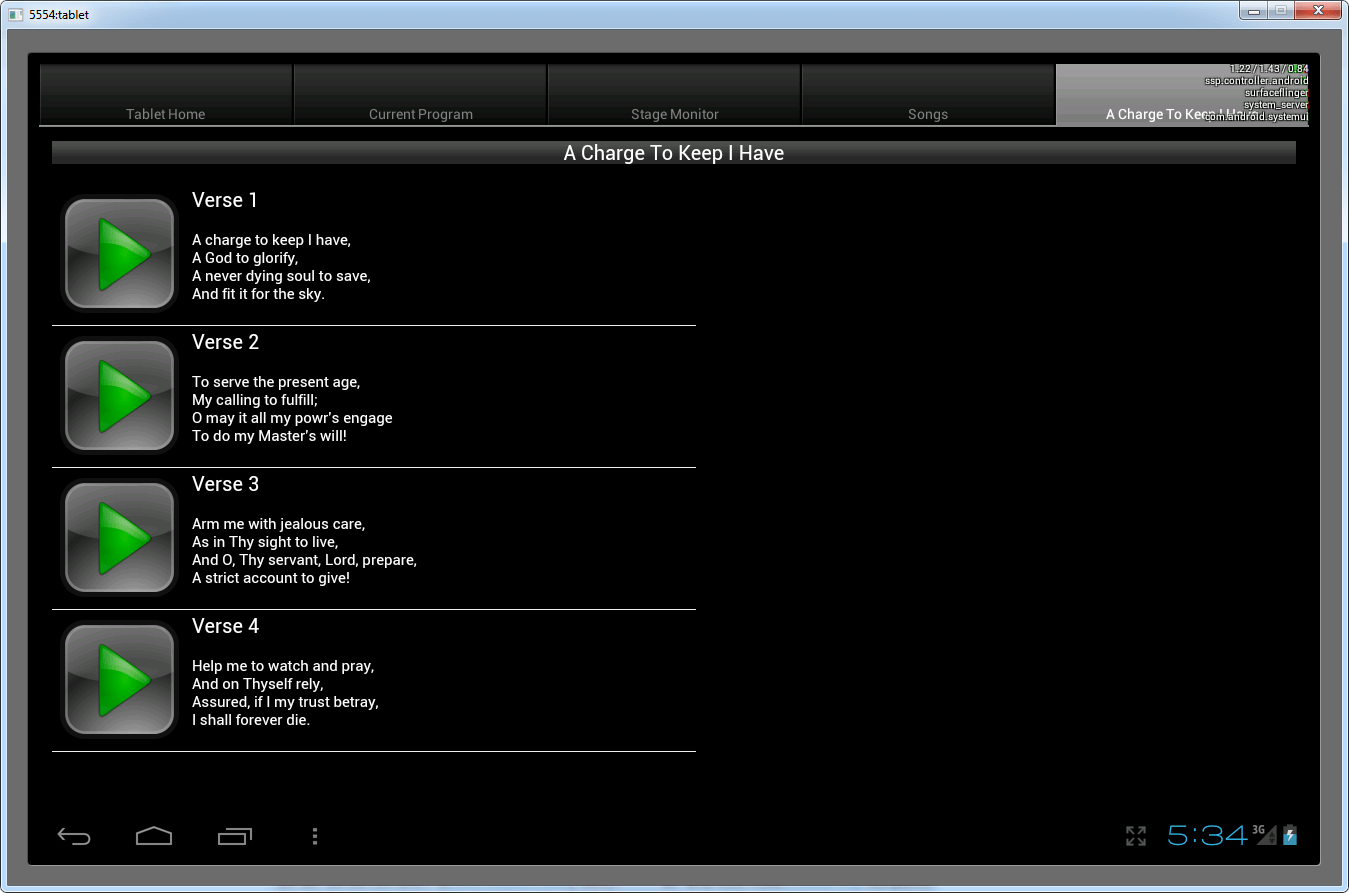Click the Verse 1 heading
The image size is (1349, 893).
point(225,200)
